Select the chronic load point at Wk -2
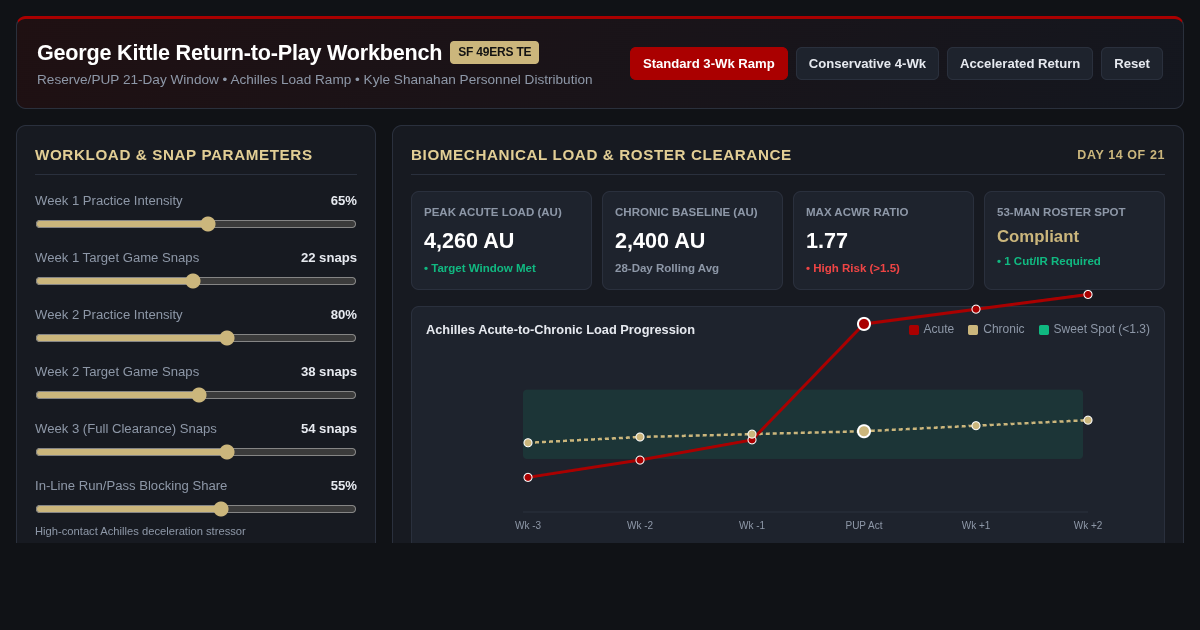The image size is (1200, 630). pyautogui.click(x=640, y=437)
